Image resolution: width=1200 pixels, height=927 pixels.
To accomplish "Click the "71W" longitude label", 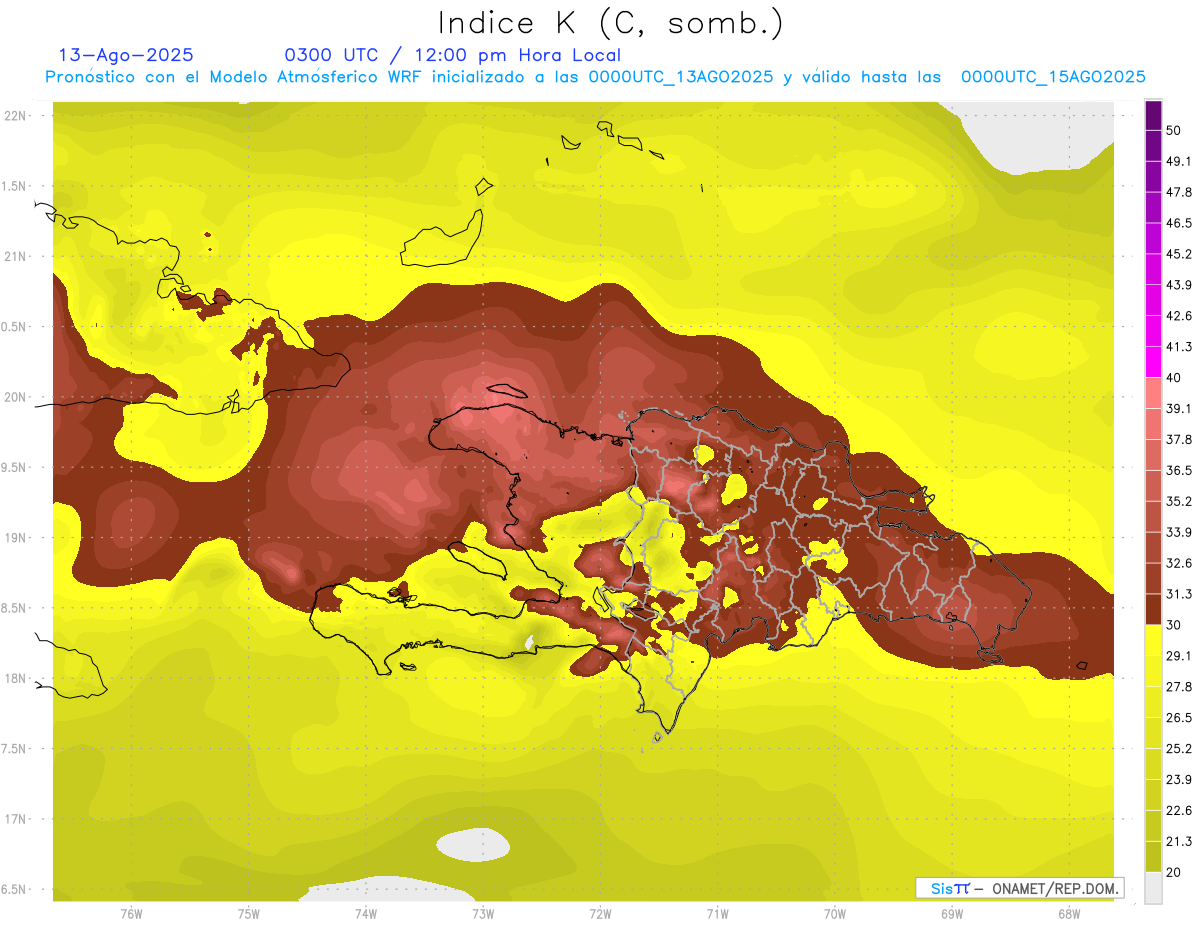I will pos(717,914).
